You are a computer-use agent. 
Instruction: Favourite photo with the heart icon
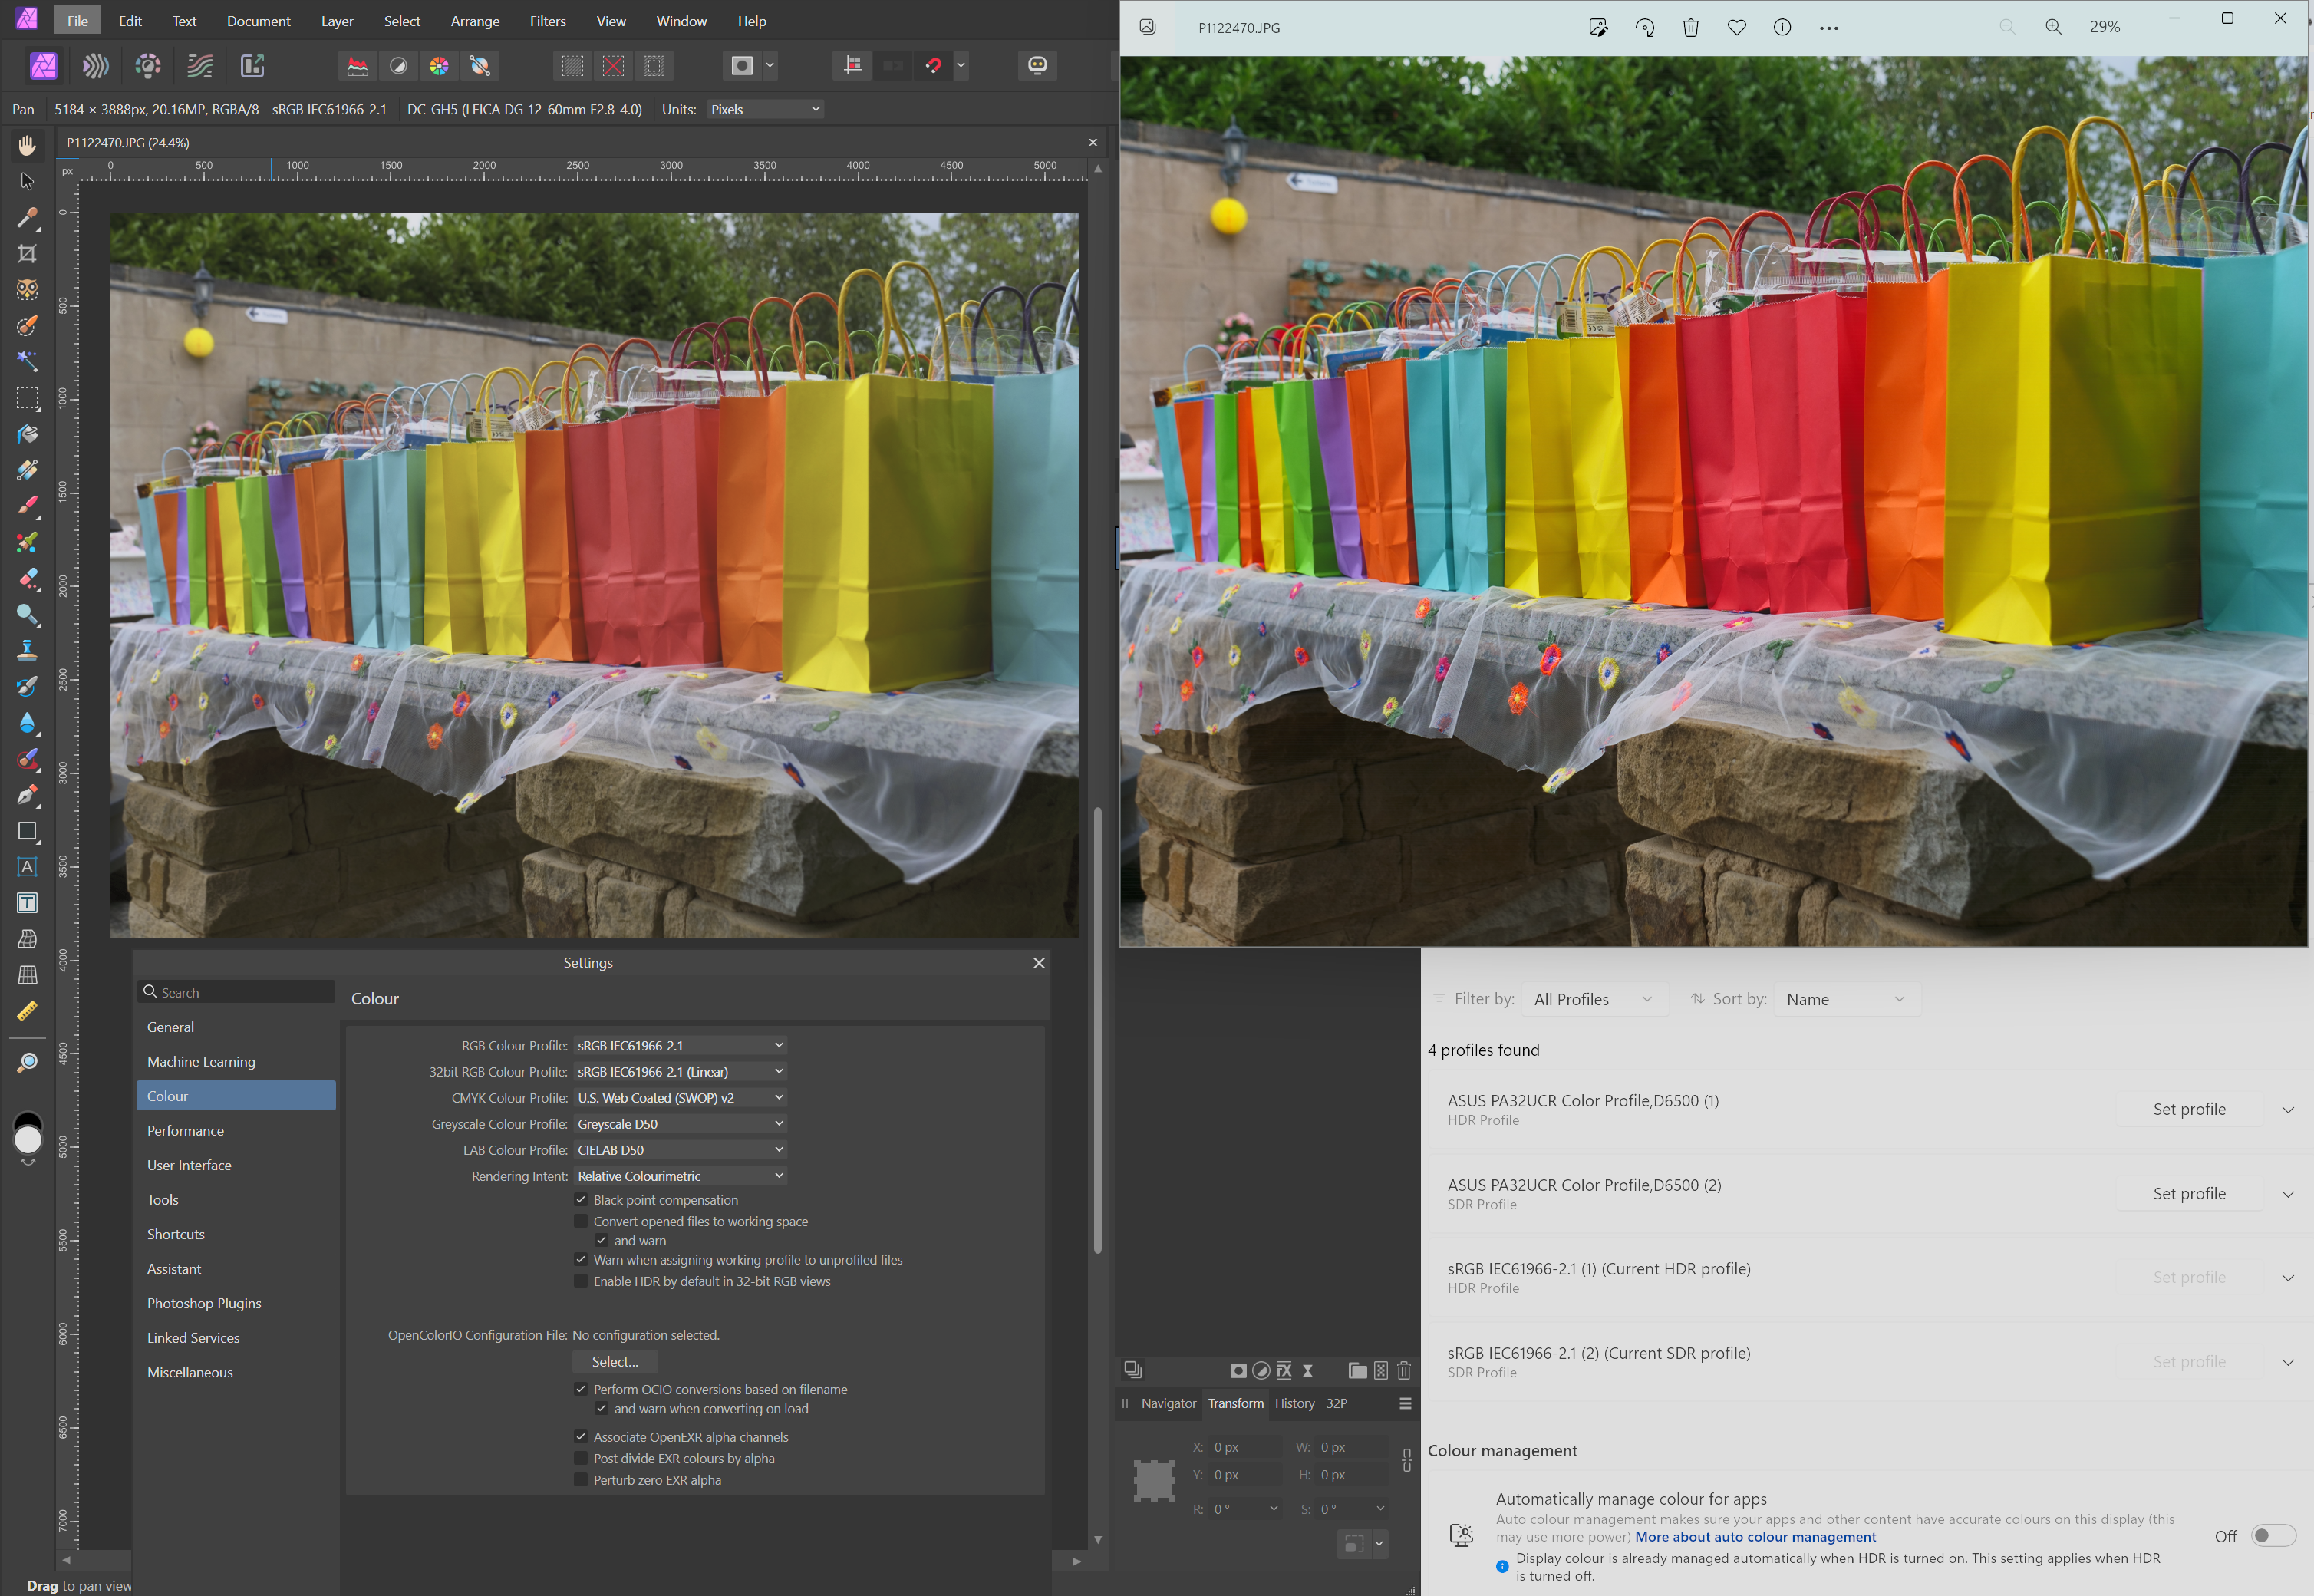tap(1736, 28)
